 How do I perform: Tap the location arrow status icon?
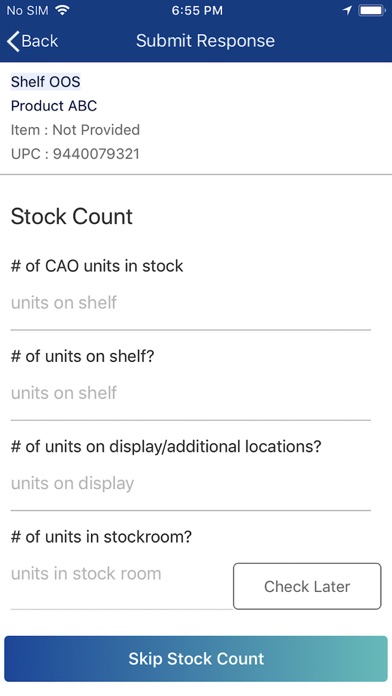tap(348, 10)
